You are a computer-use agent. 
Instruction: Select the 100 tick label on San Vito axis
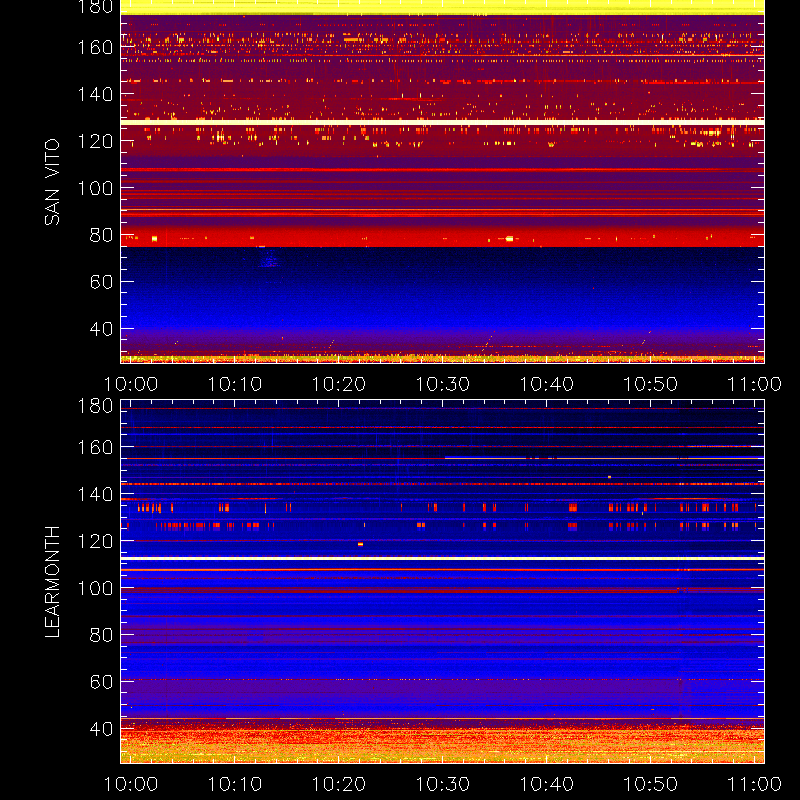(95, 188)
